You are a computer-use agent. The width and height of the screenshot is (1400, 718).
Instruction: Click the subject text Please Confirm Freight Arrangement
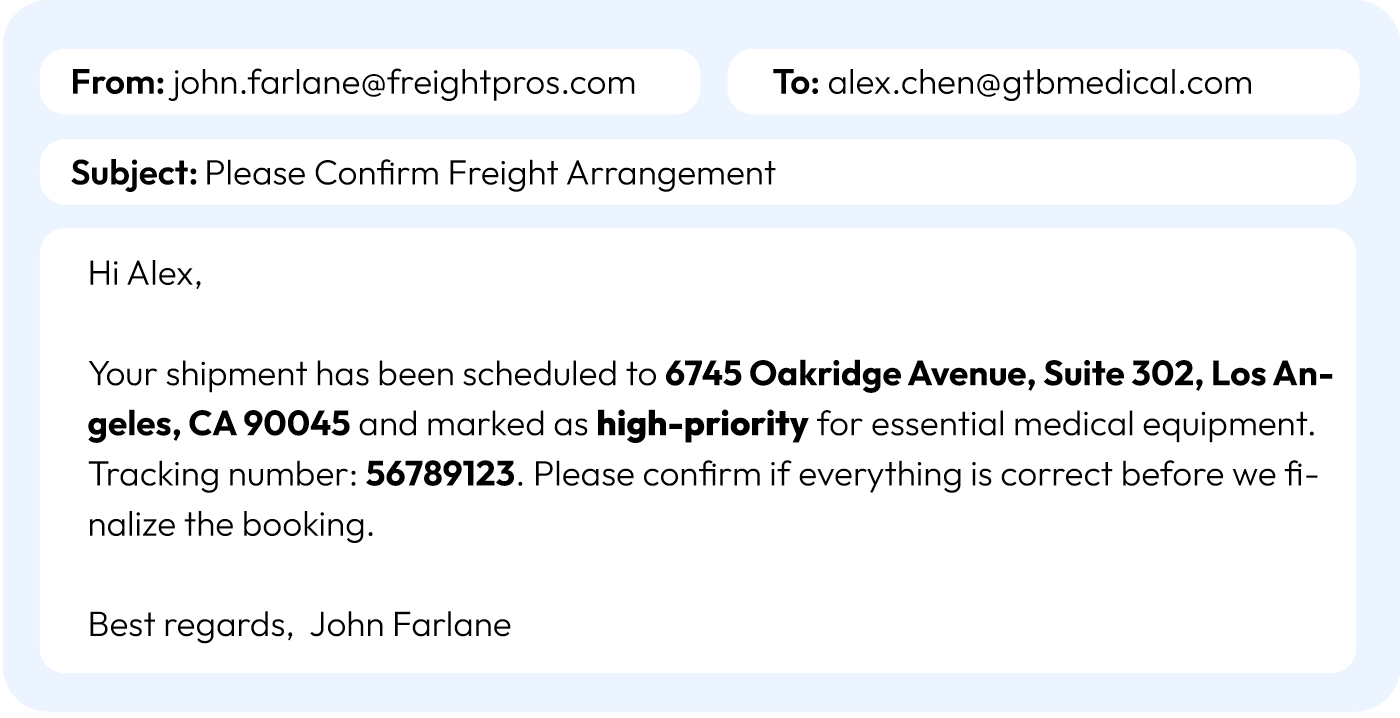[490, 173]
